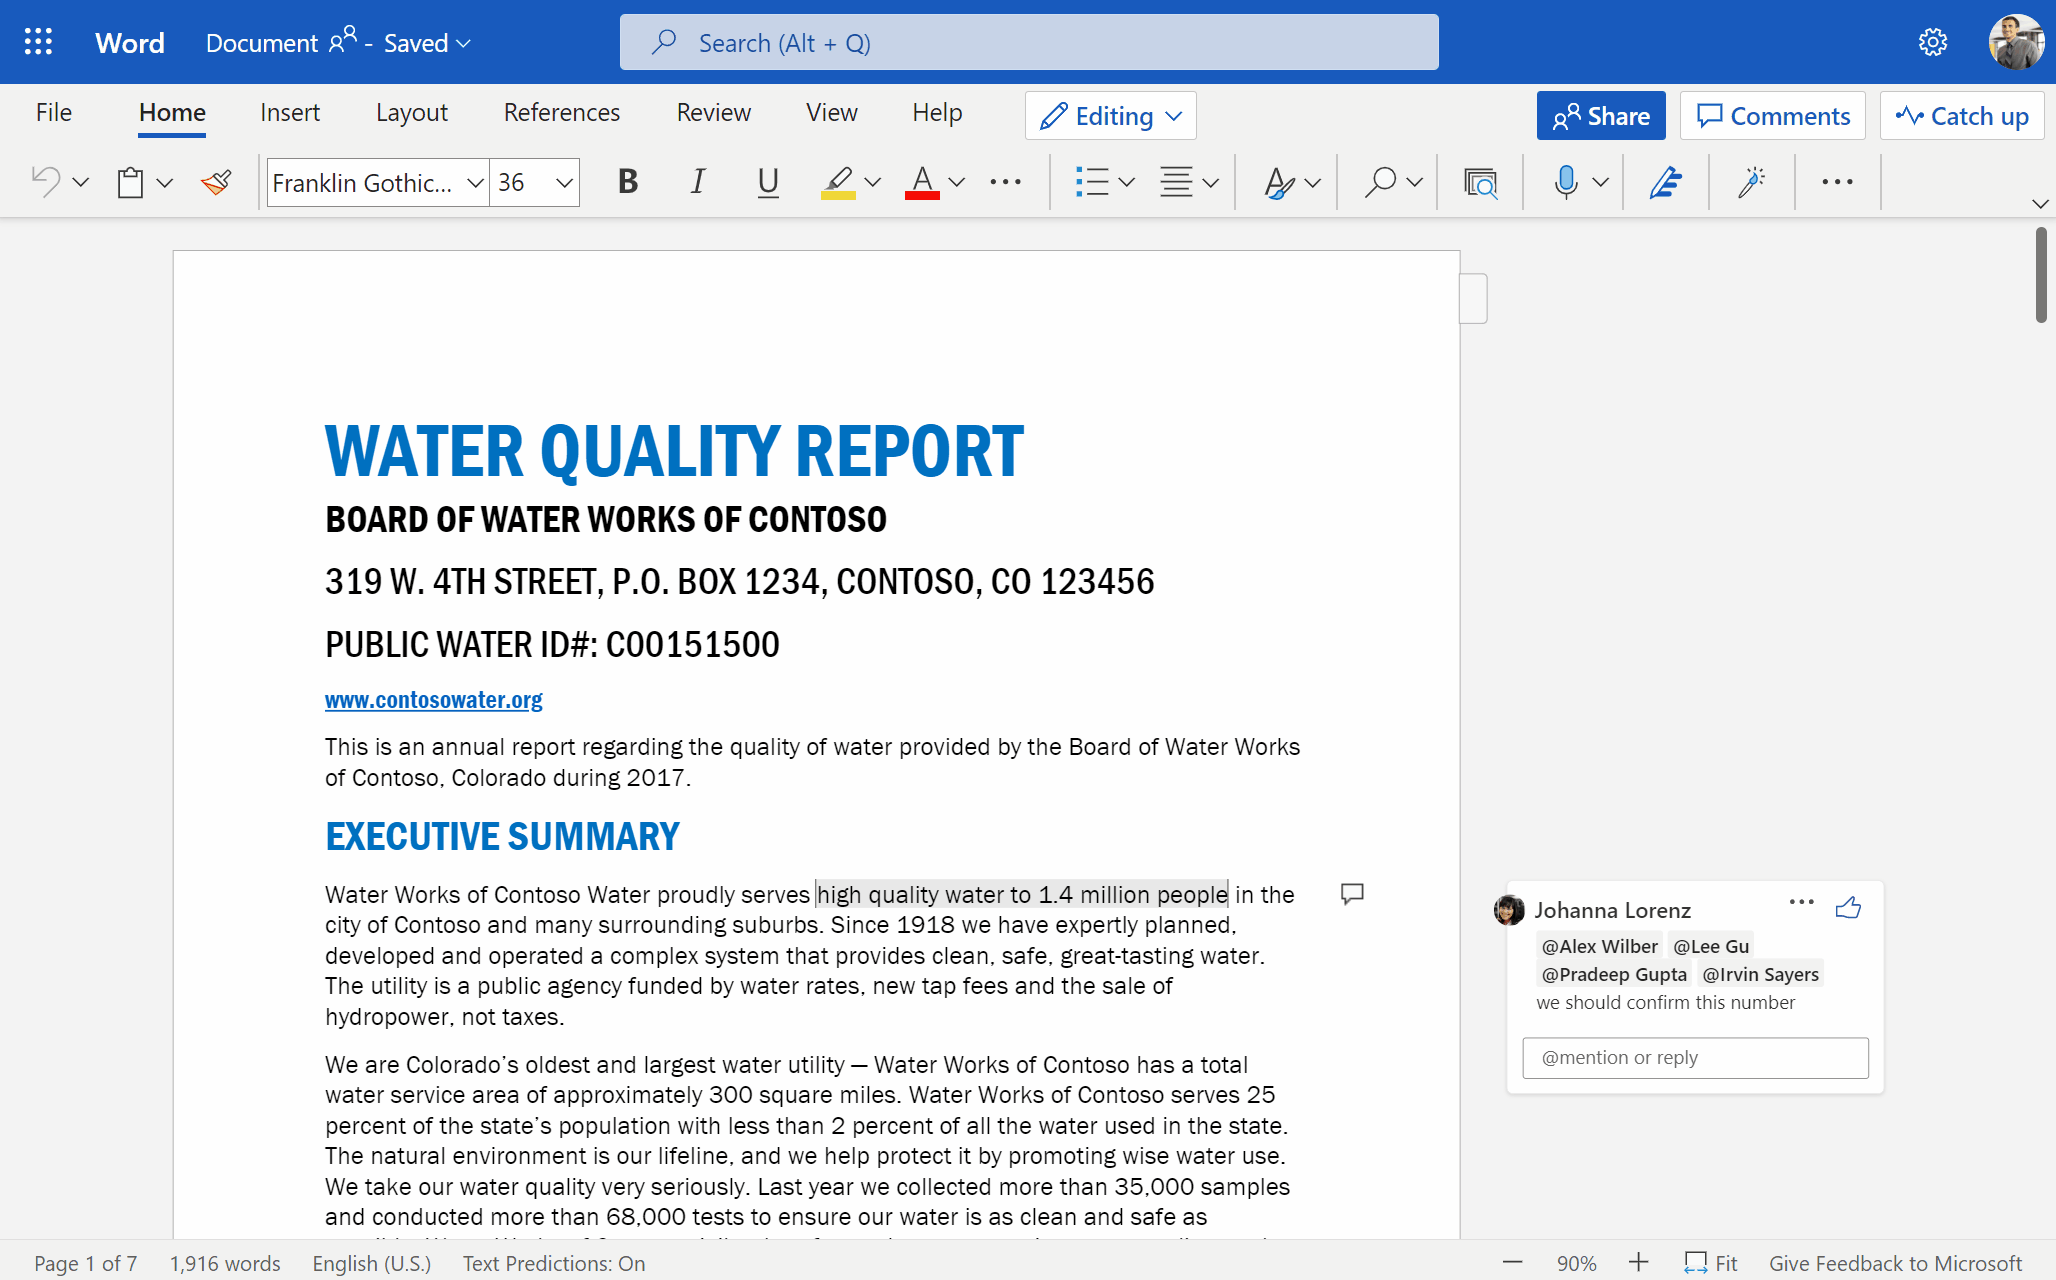Click the Italic formatting icon

coord(699,180)
